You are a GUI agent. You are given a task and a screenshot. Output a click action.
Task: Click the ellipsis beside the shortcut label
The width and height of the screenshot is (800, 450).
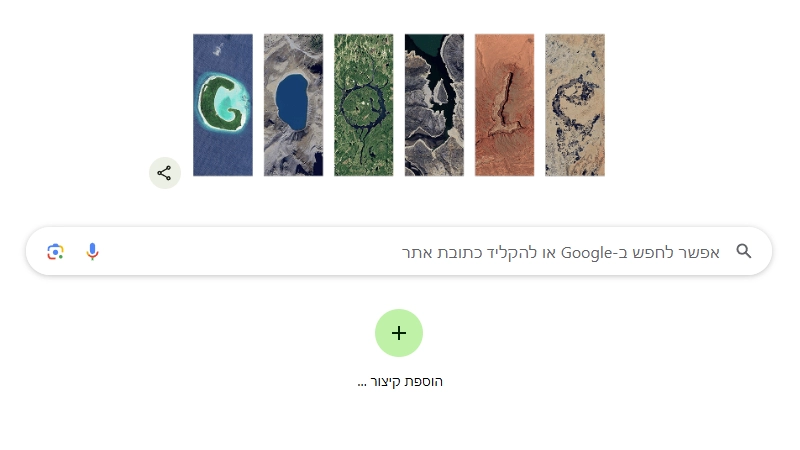[x=362, y=382]
